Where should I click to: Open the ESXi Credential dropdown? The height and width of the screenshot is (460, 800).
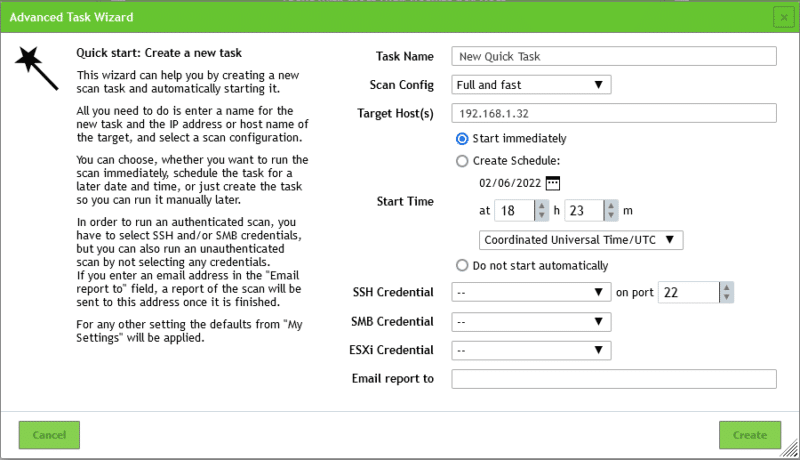click(531, 350)
